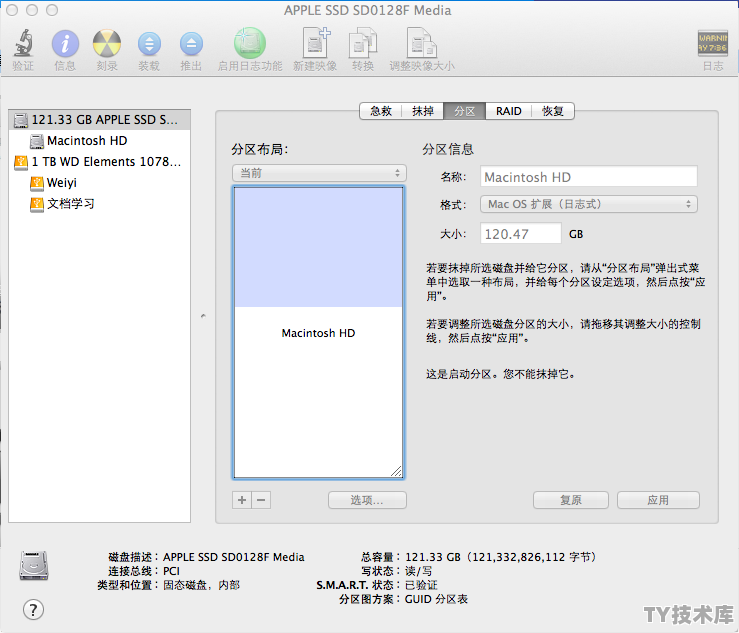Select the 文档学习 volume

pyautogui.click(x=99, y=204)
